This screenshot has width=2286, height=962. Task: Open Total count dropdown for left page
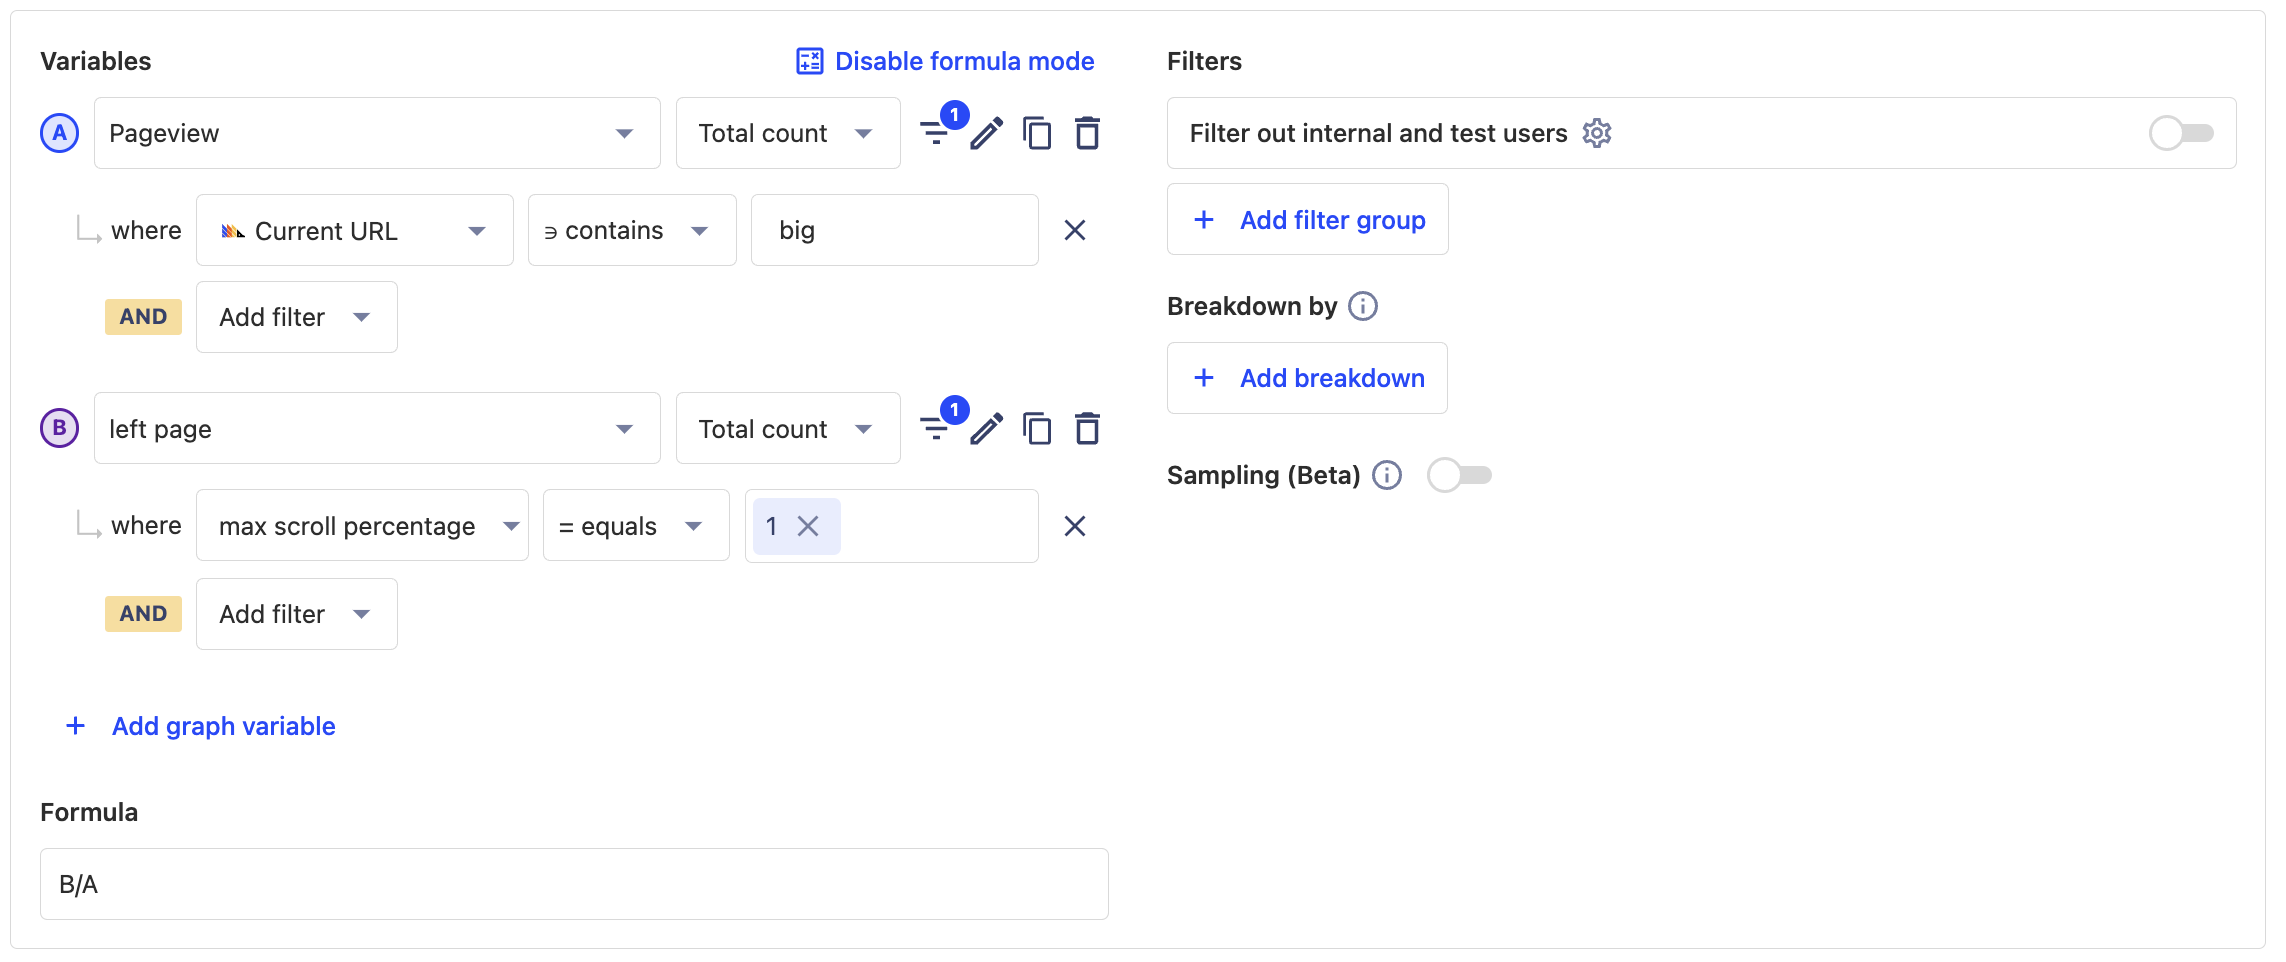[787, 429]
